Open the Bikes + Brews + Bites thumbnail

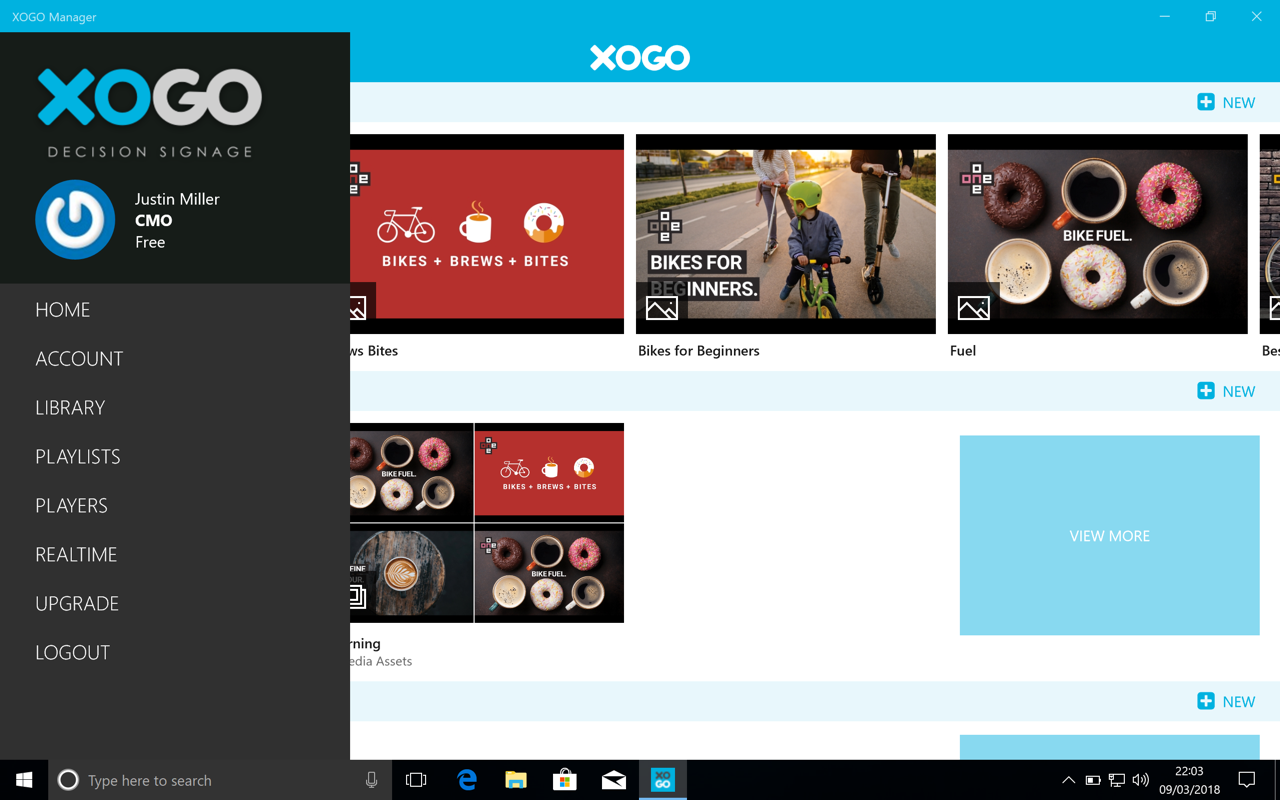click(487, 234)
